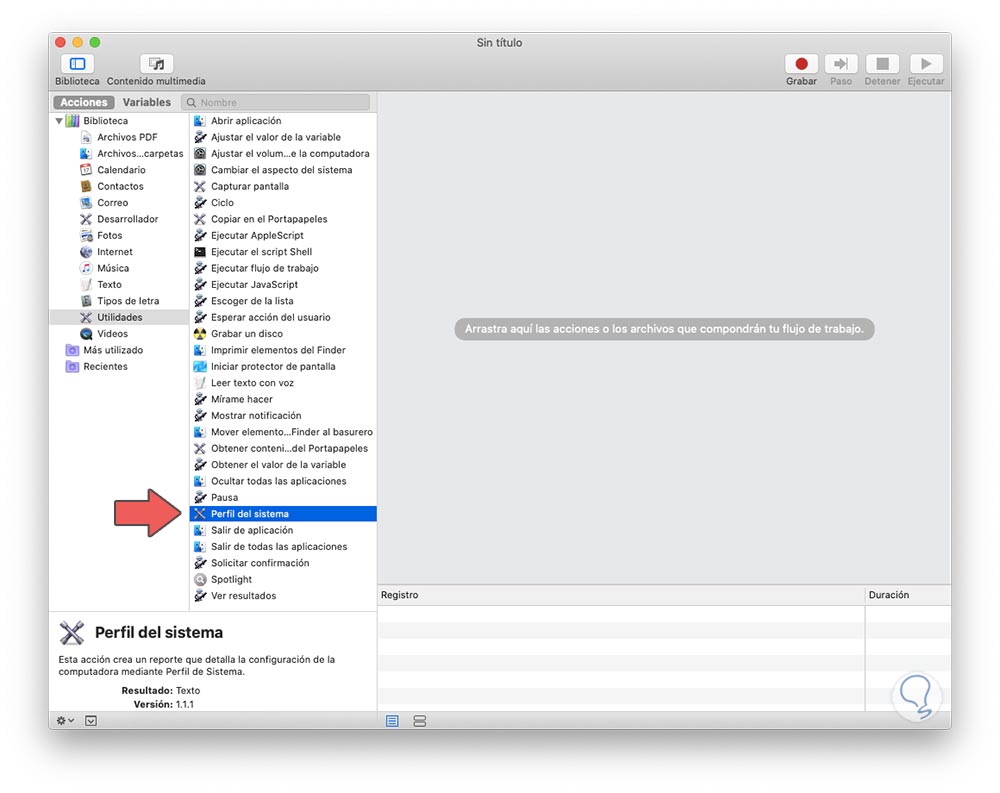Select Leer texto con voz action
This screenshot has height=793, width=1000.
point(283,383)
